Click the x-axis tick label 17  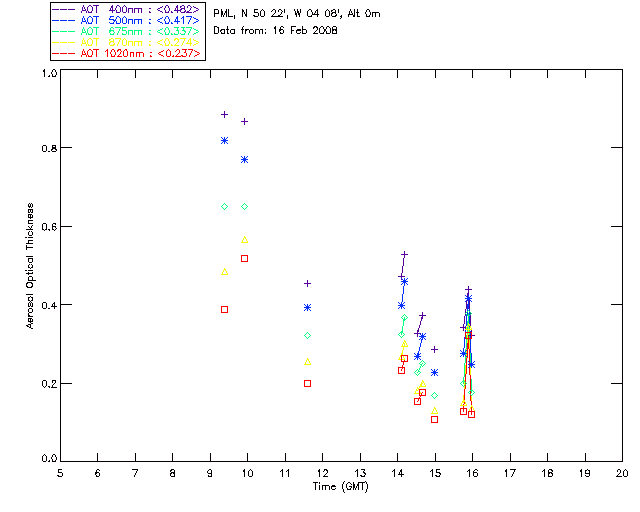coord(510,473)
